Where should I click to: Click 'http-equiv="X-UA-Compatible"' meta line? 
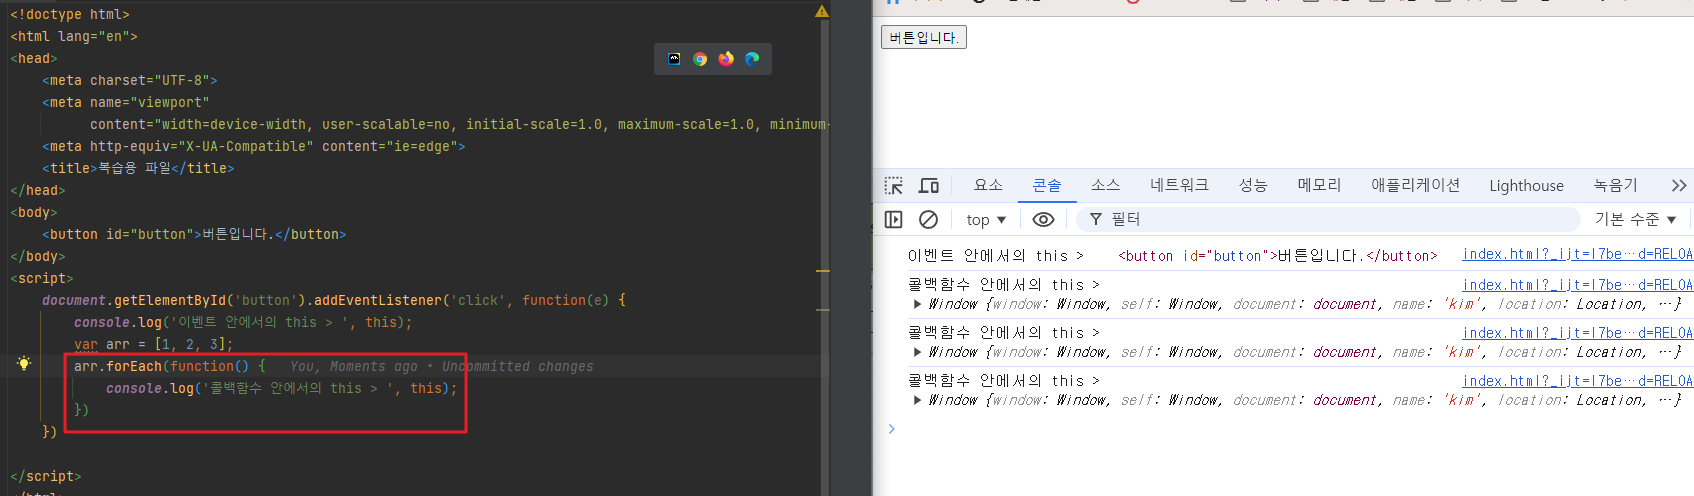pyautogui.click(x=254, y=146)
